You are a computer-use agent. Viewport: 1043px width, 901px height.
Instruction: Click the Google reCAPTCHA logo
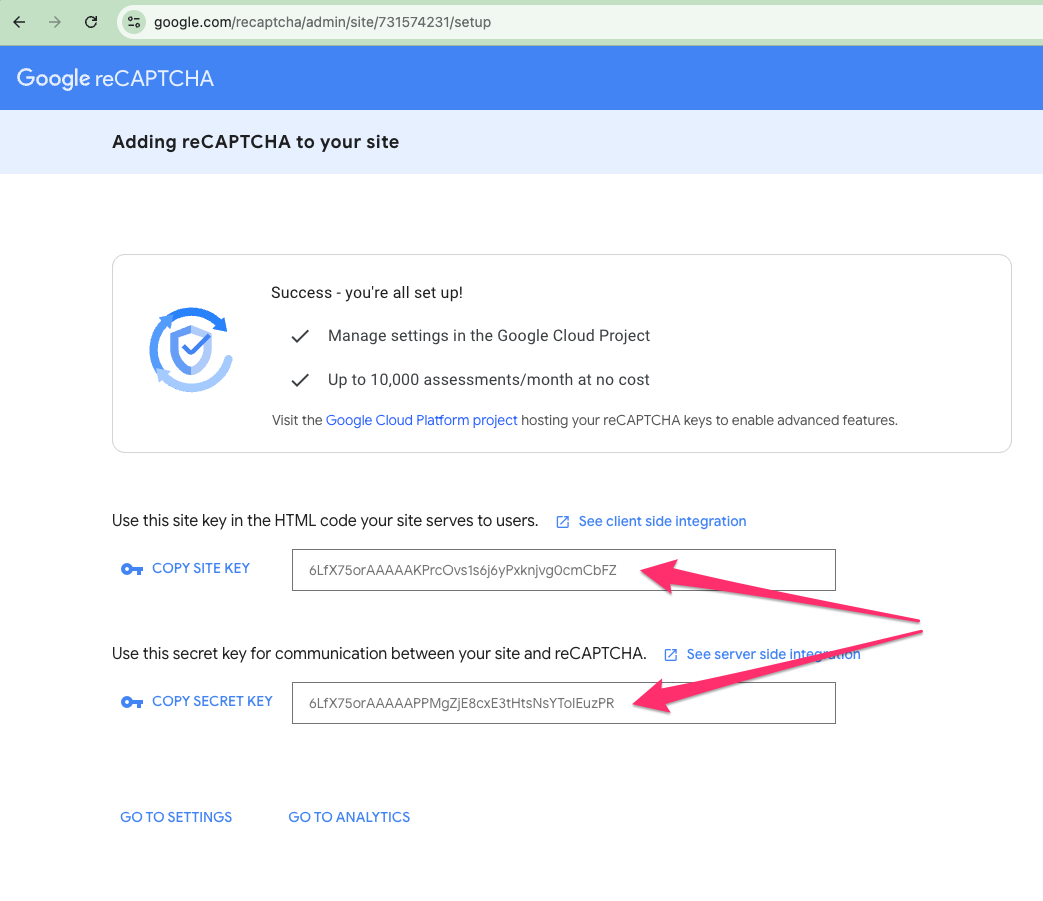pyautogui.click(x=115, y=78)
